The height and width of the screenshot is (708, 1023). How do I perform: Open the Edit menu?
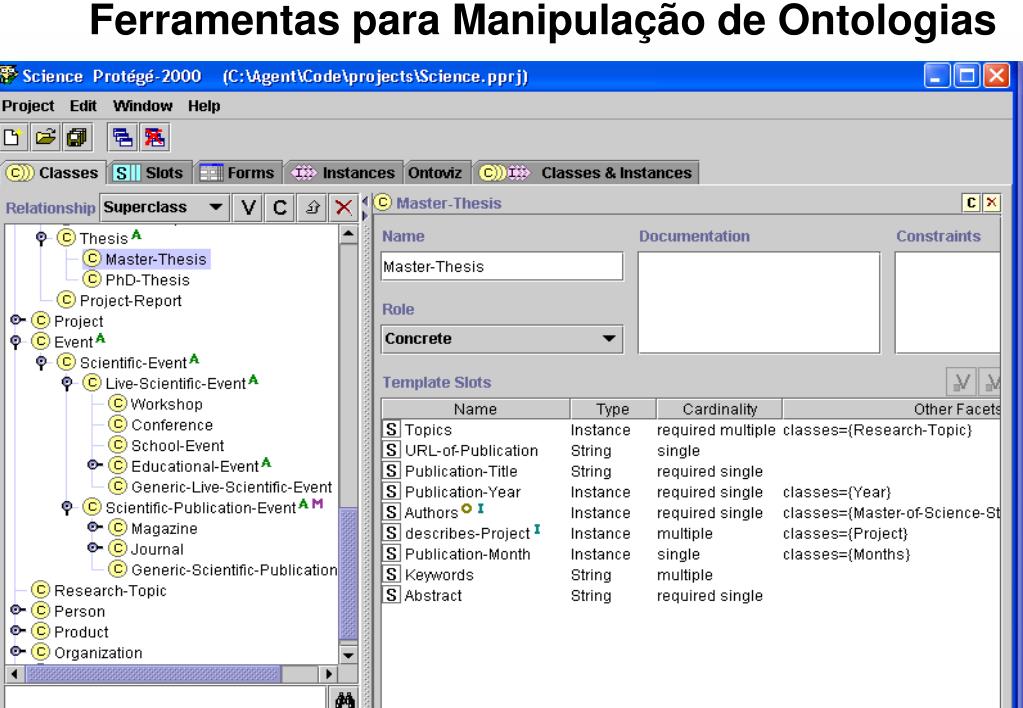click(x=83, y=106)
